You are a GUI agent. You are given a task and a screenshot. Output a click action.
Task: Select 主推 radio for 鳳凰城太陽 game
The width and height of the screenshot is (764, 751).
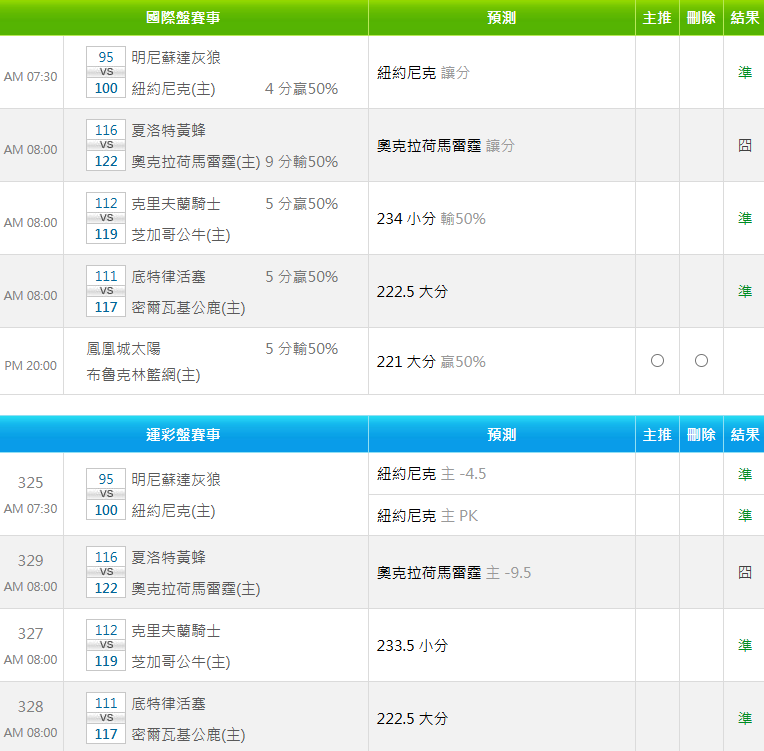click(x=657, y=361)
